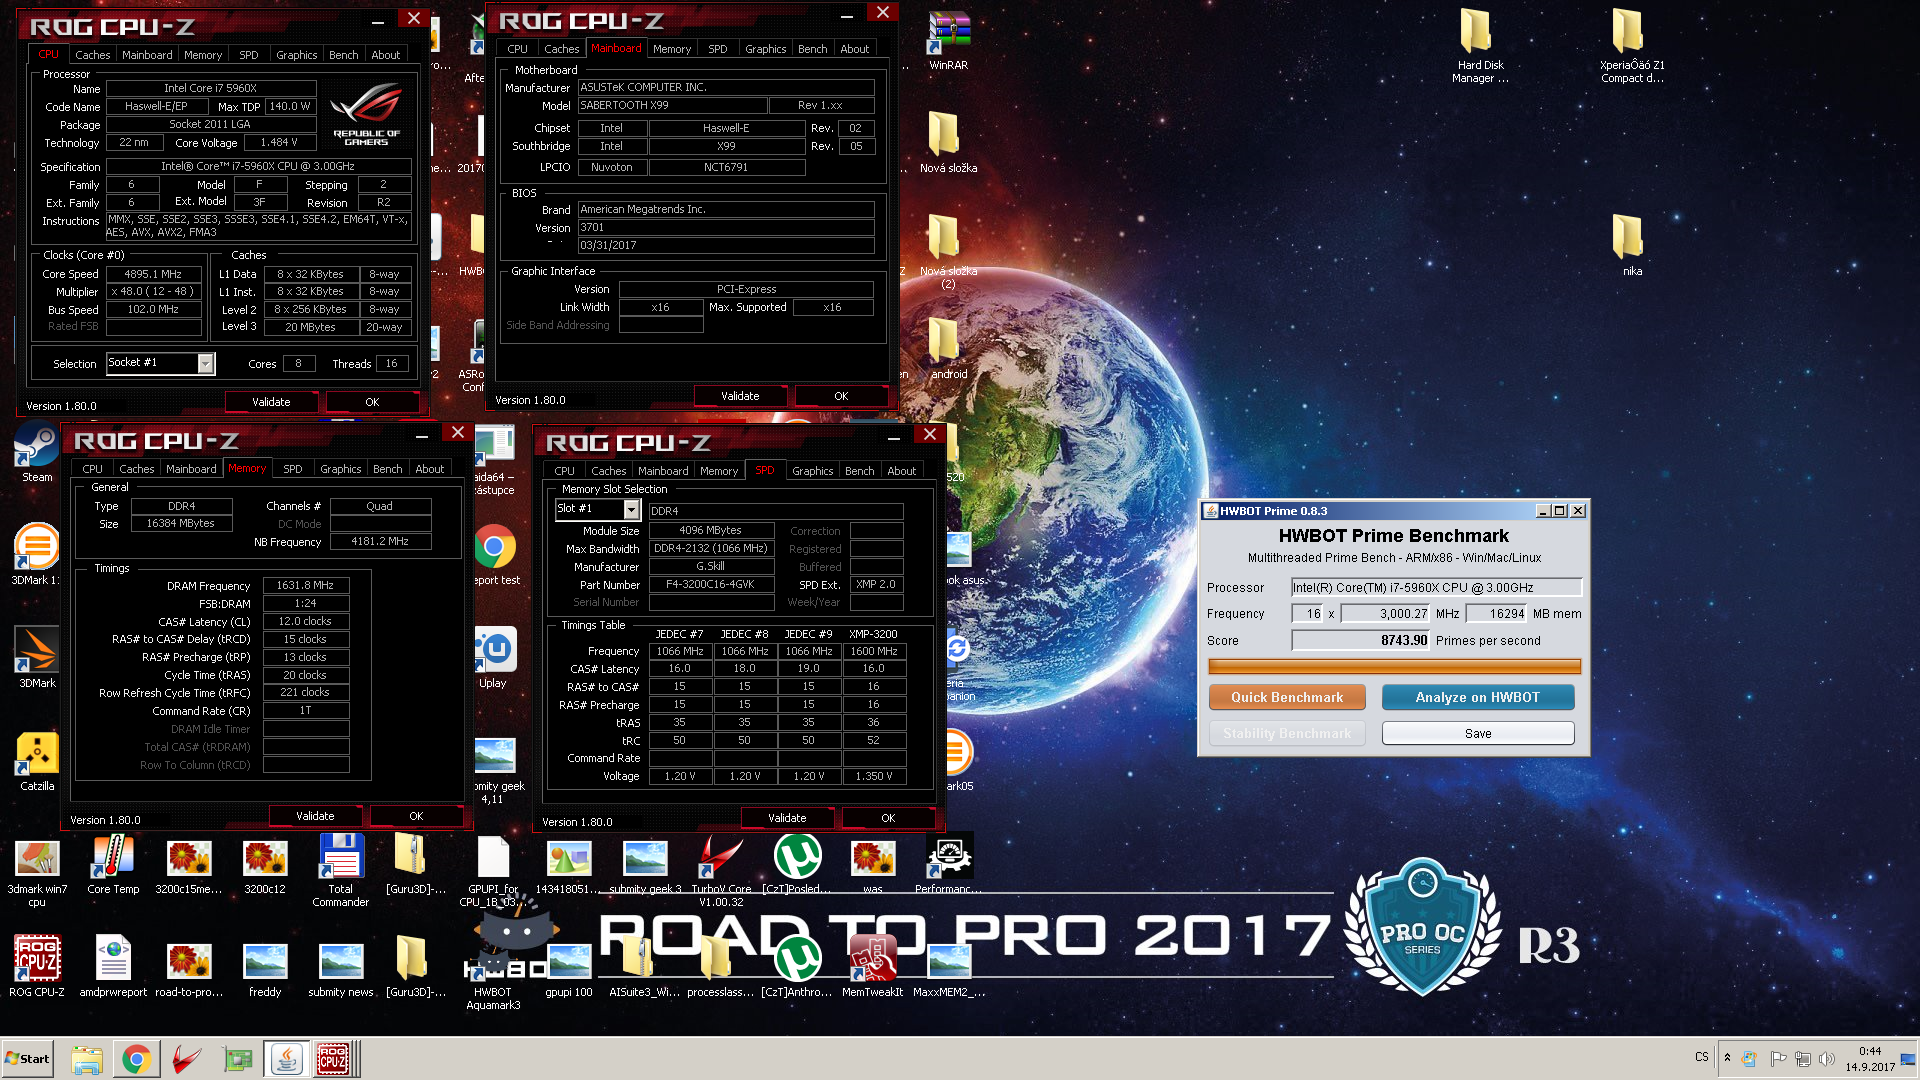Save the HWBOT Prime result
Image resolution: width=1920 pixels, height=1080 pixels.
[1477, 733]
